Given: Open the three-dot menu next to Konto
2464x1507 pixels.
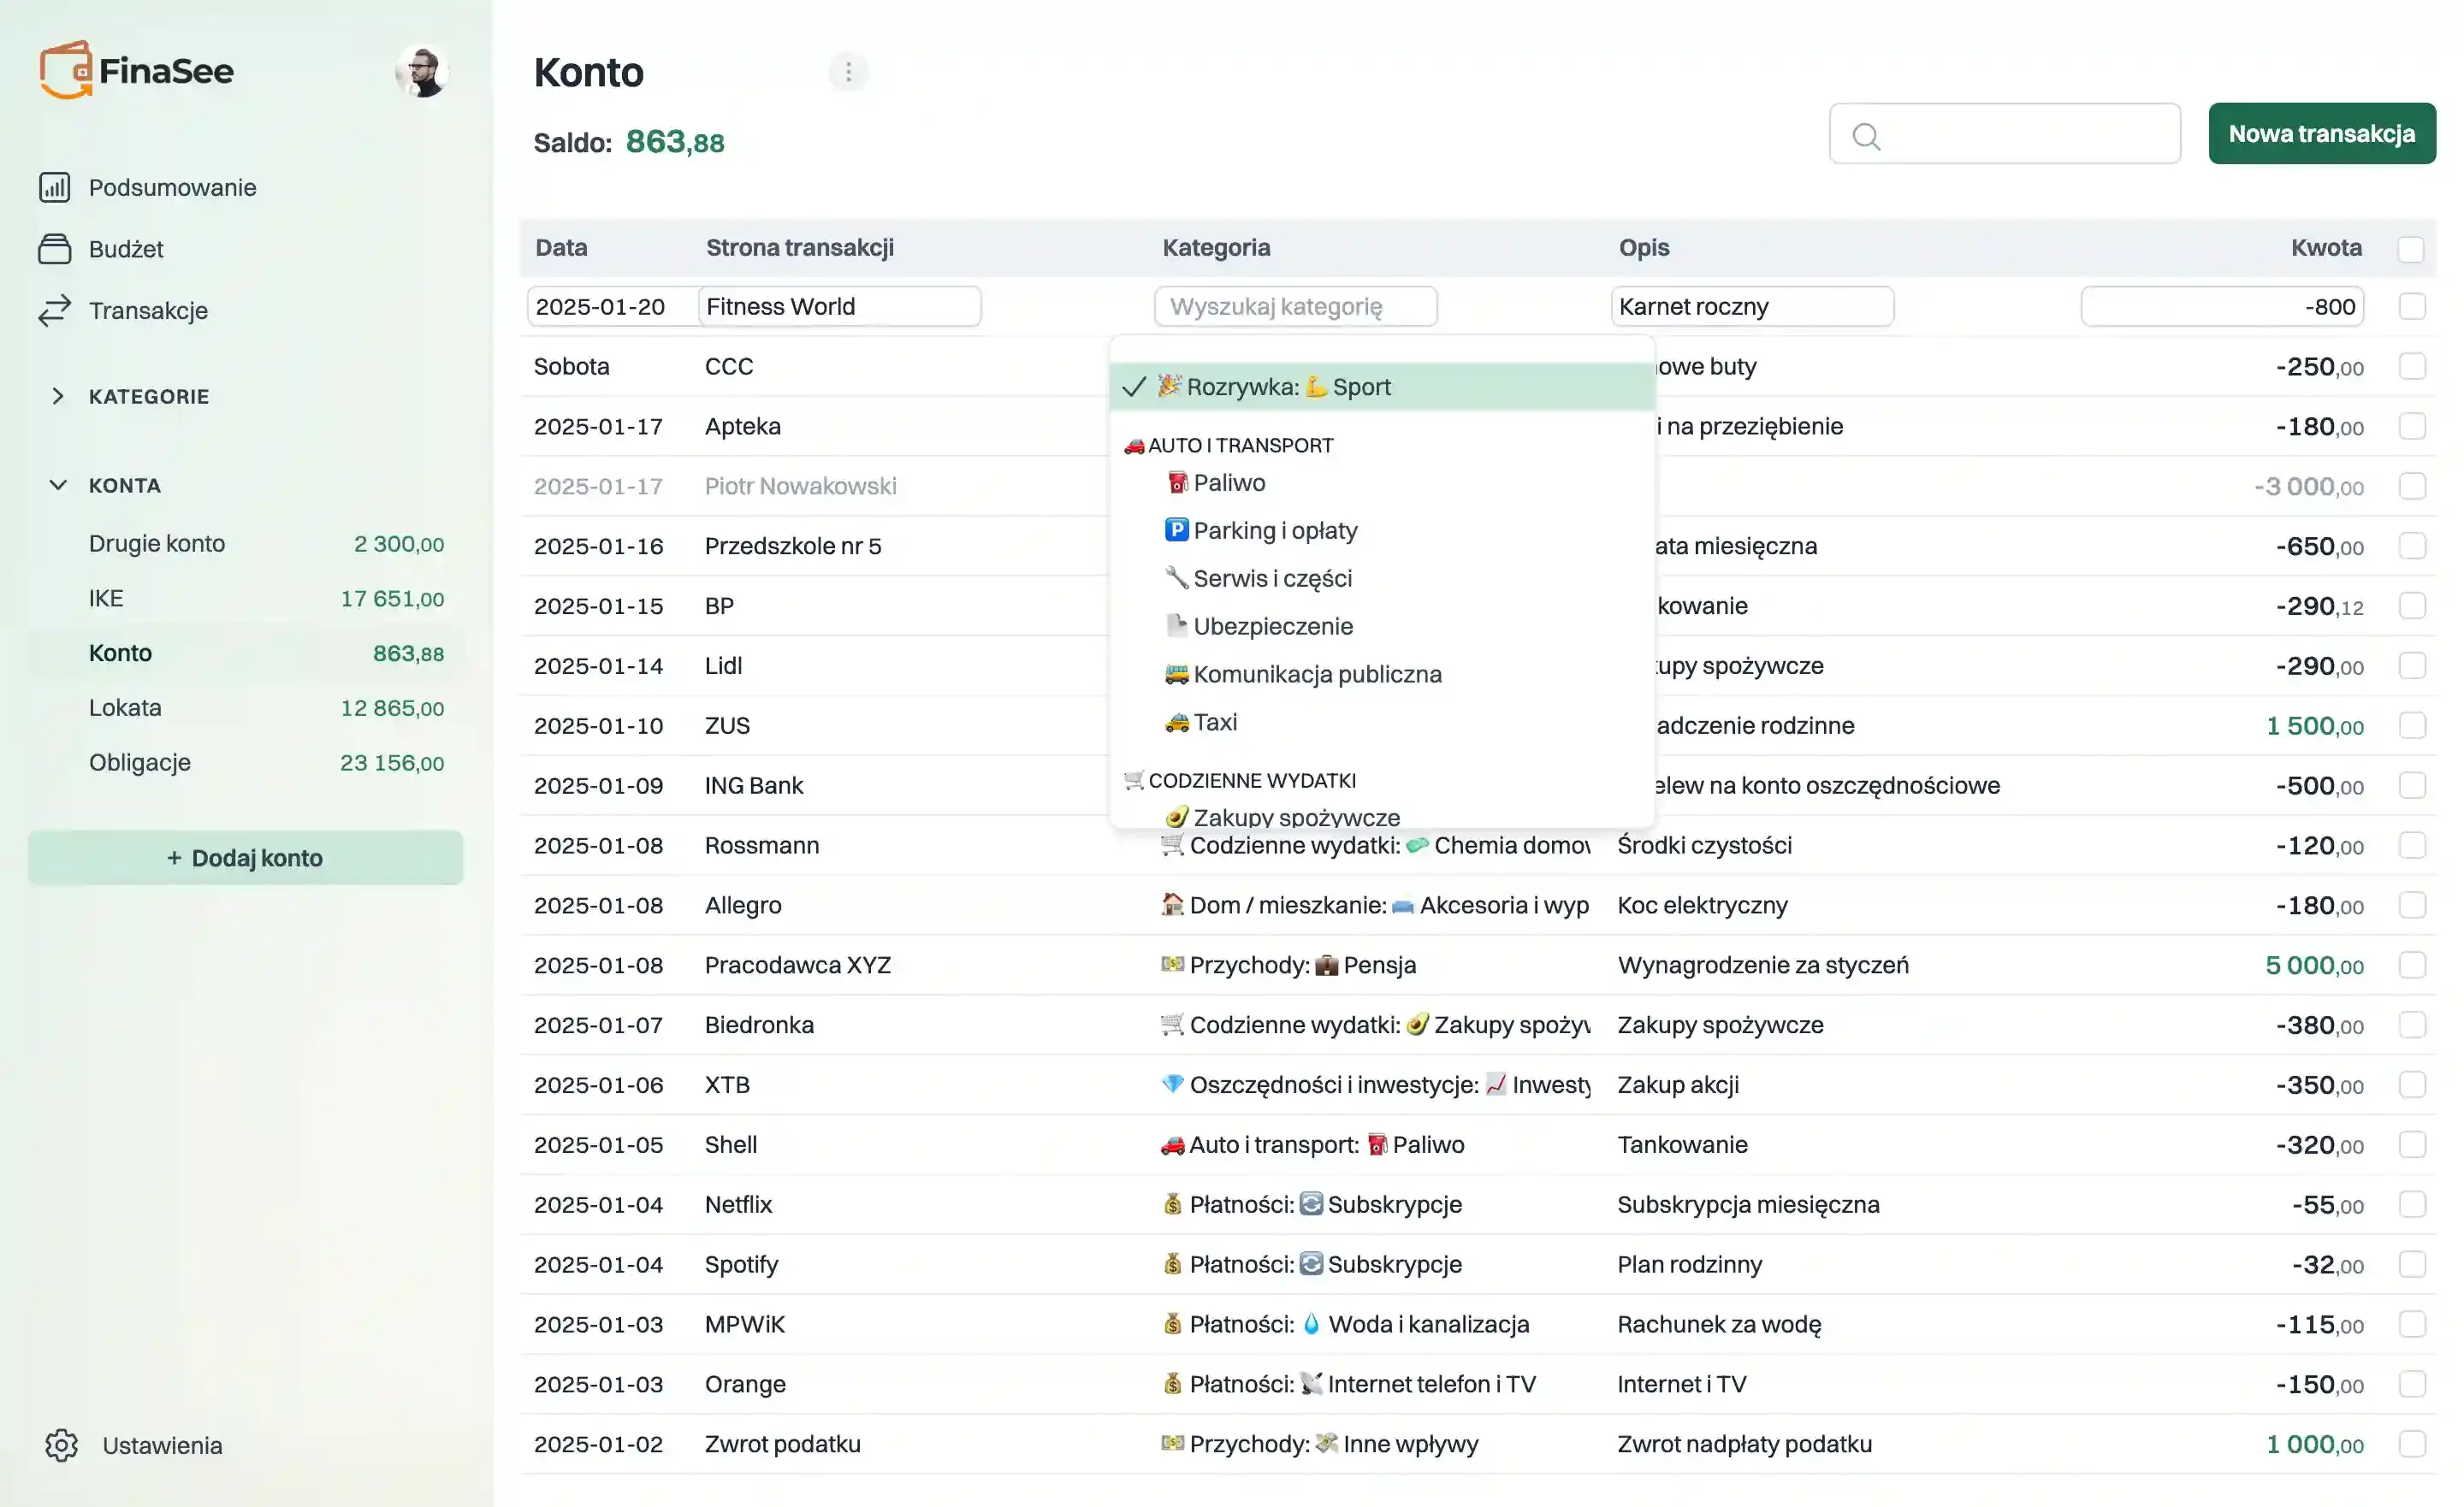Looking at the screenshot, I should pos(848,72).
